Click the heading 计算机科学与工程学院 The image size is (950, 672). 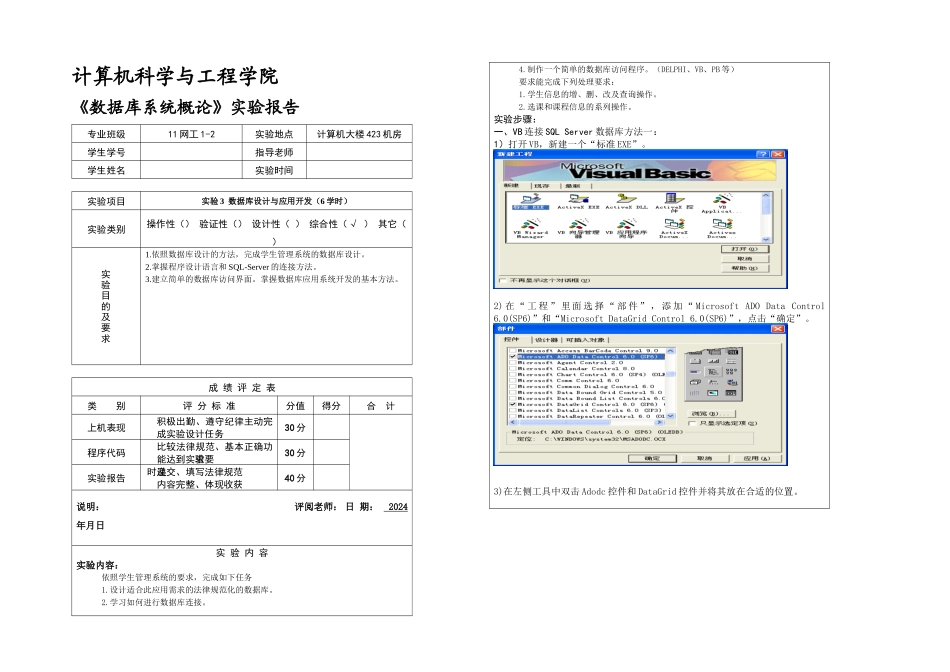pyautogui.click(x=175, y=76)
